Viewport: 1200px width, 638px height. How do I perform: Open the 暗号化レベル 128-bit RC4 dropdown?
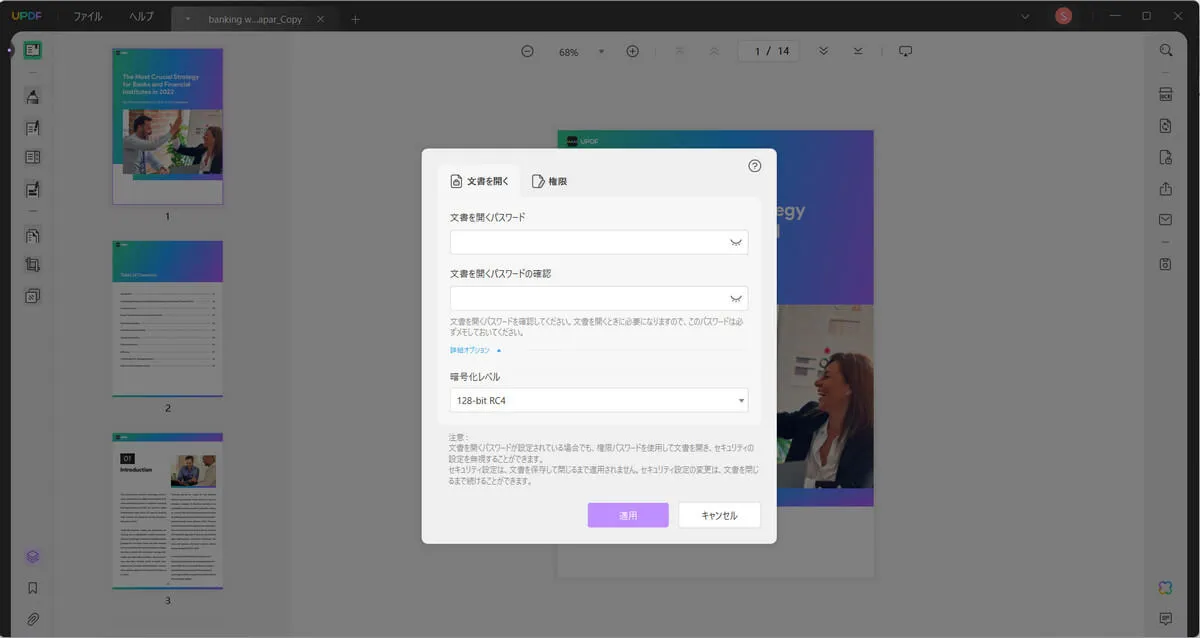click(x=599, y=401)
